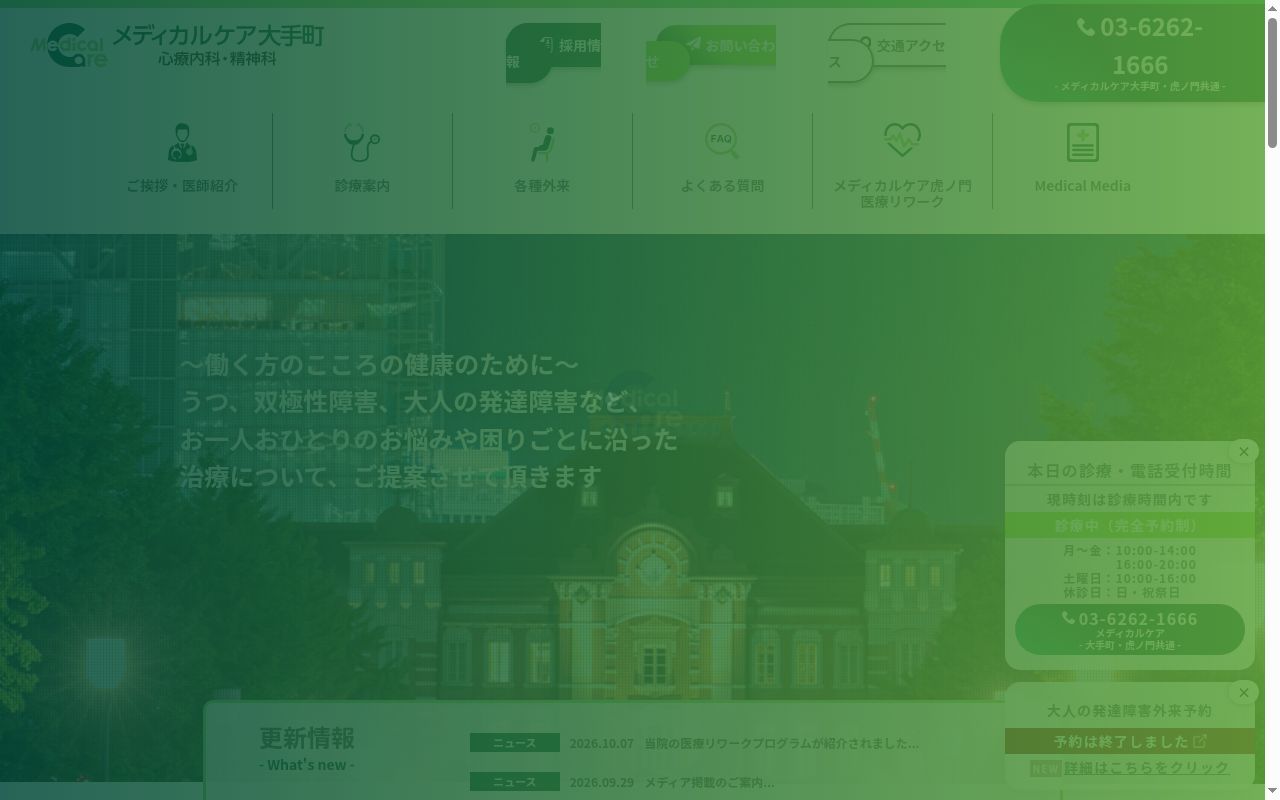Viewport: 1280px width, 800px height.
Task: Open the 交通アクセス header button
Action: (887, 53)
